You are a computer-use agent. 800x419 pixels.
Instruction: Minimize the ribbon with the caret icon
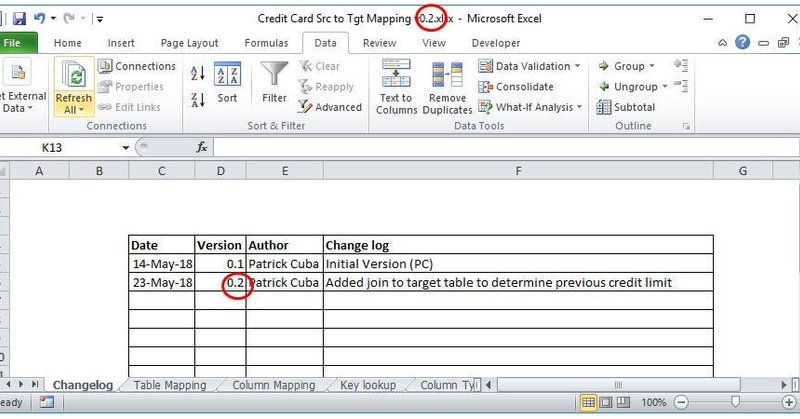pyautogui.click(x=722, y=43)
